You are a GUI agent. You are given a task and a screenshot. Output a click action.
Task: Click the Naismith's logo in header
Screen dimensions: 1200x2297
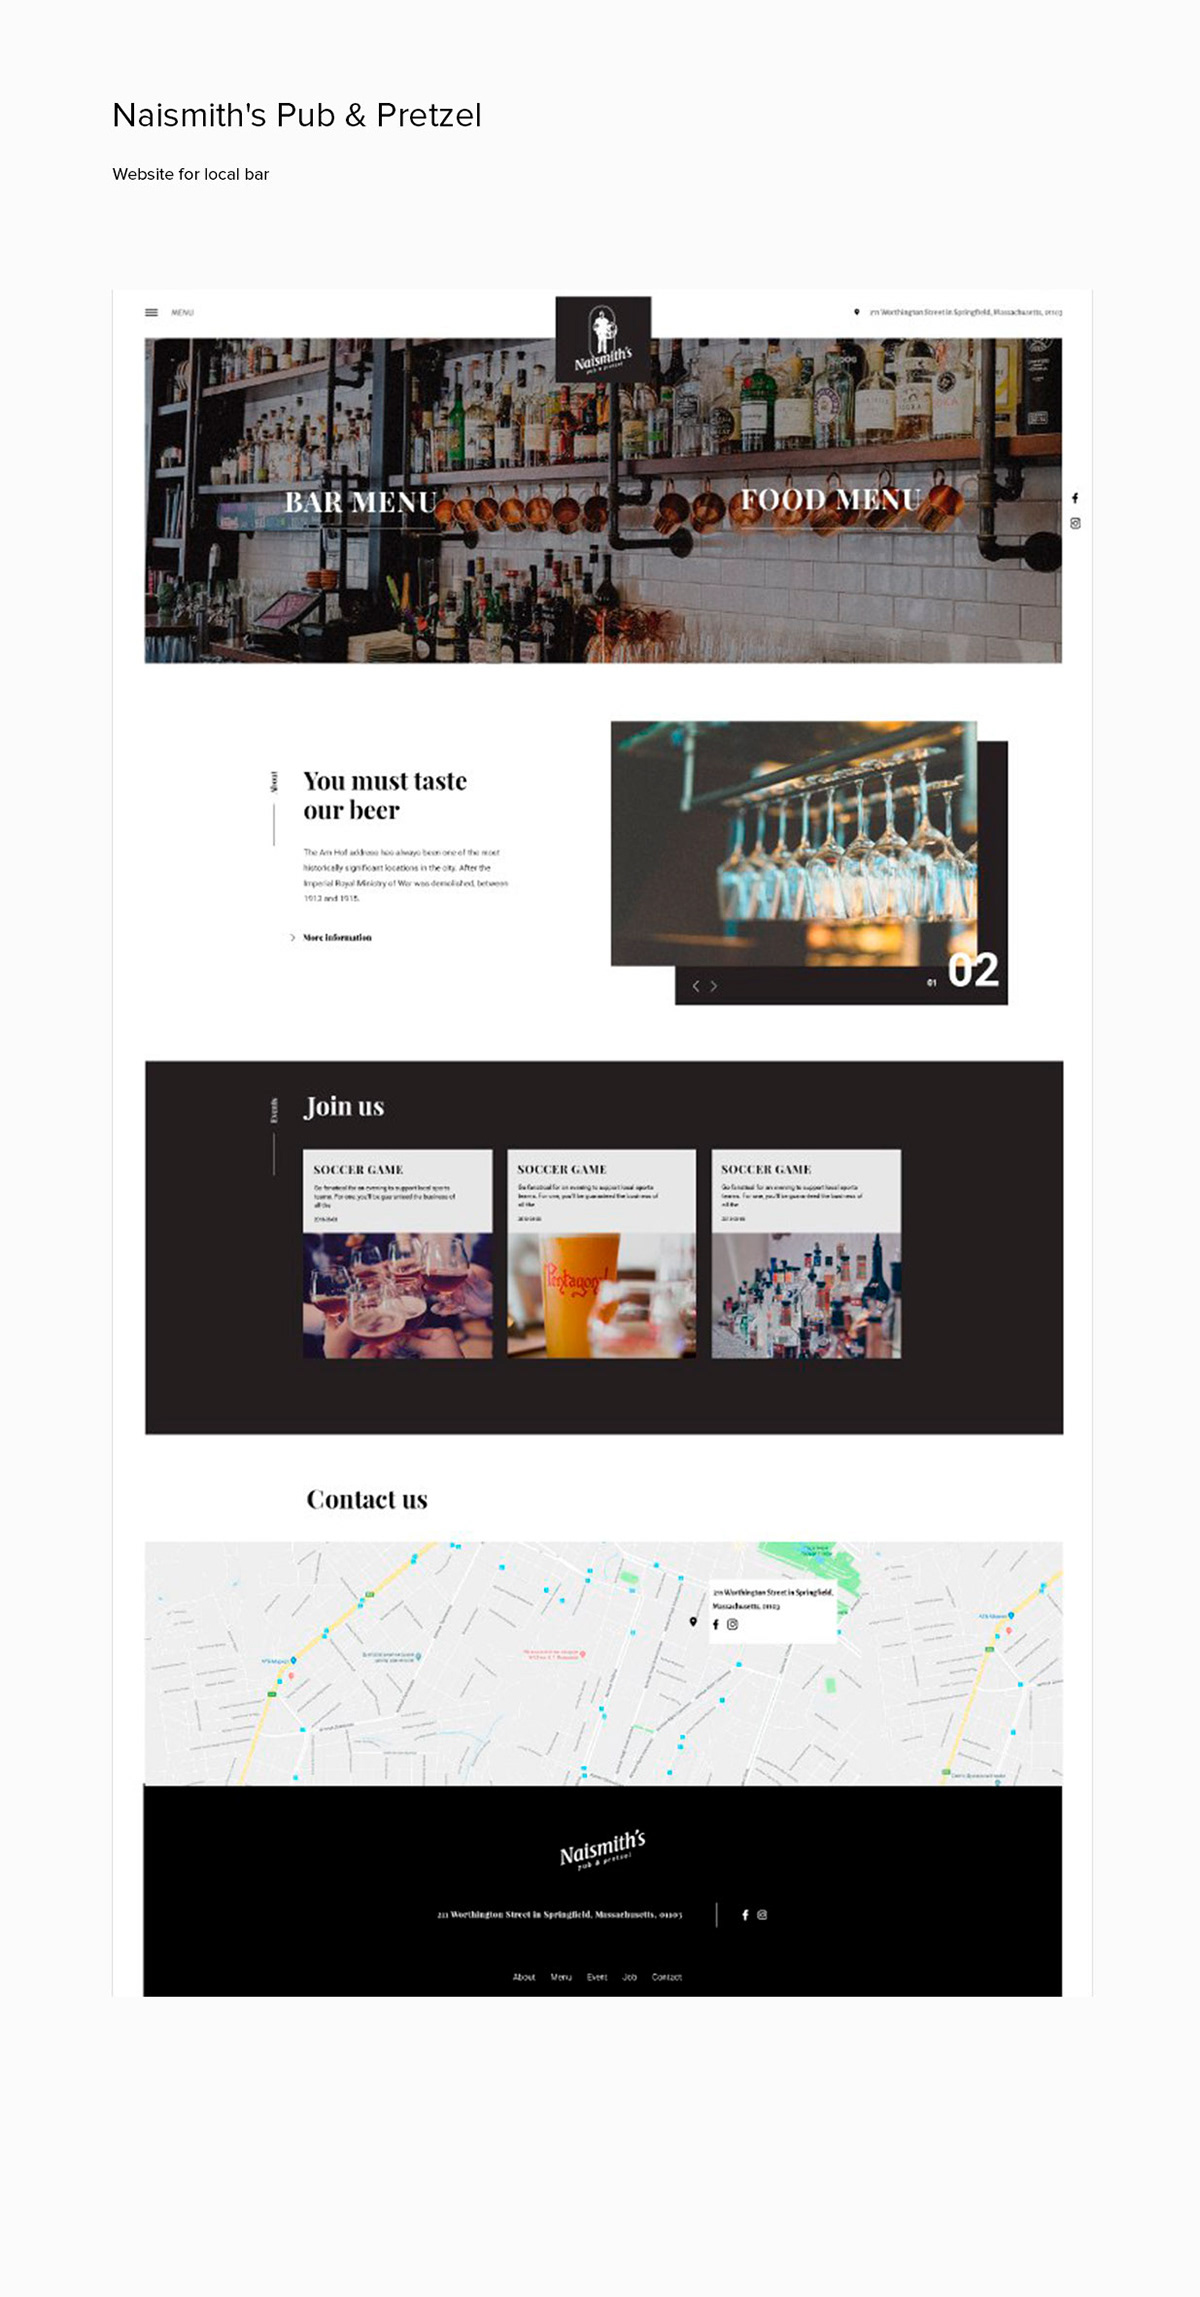pos(603,339)
